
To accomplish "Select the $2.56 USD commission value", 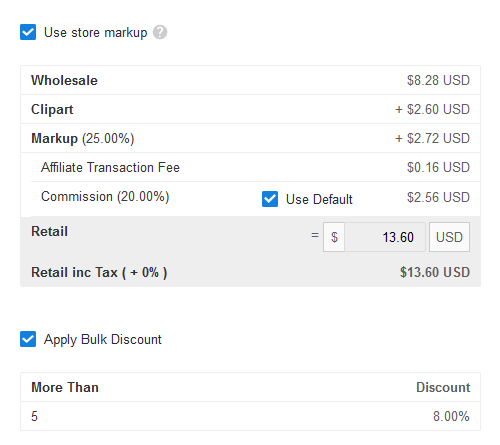I will coord(438,197).
